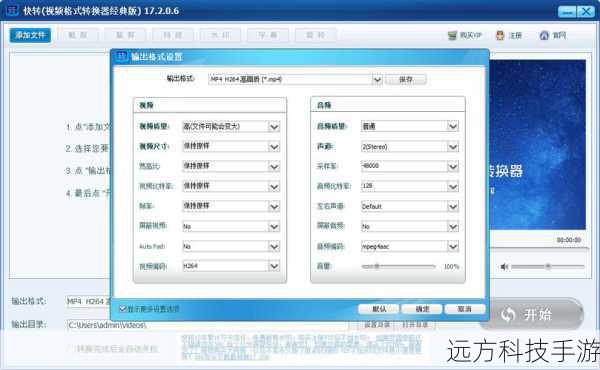The height and width of the screenshot is (370, 600).
Task: Close the main application window
Action: (586, 12)
